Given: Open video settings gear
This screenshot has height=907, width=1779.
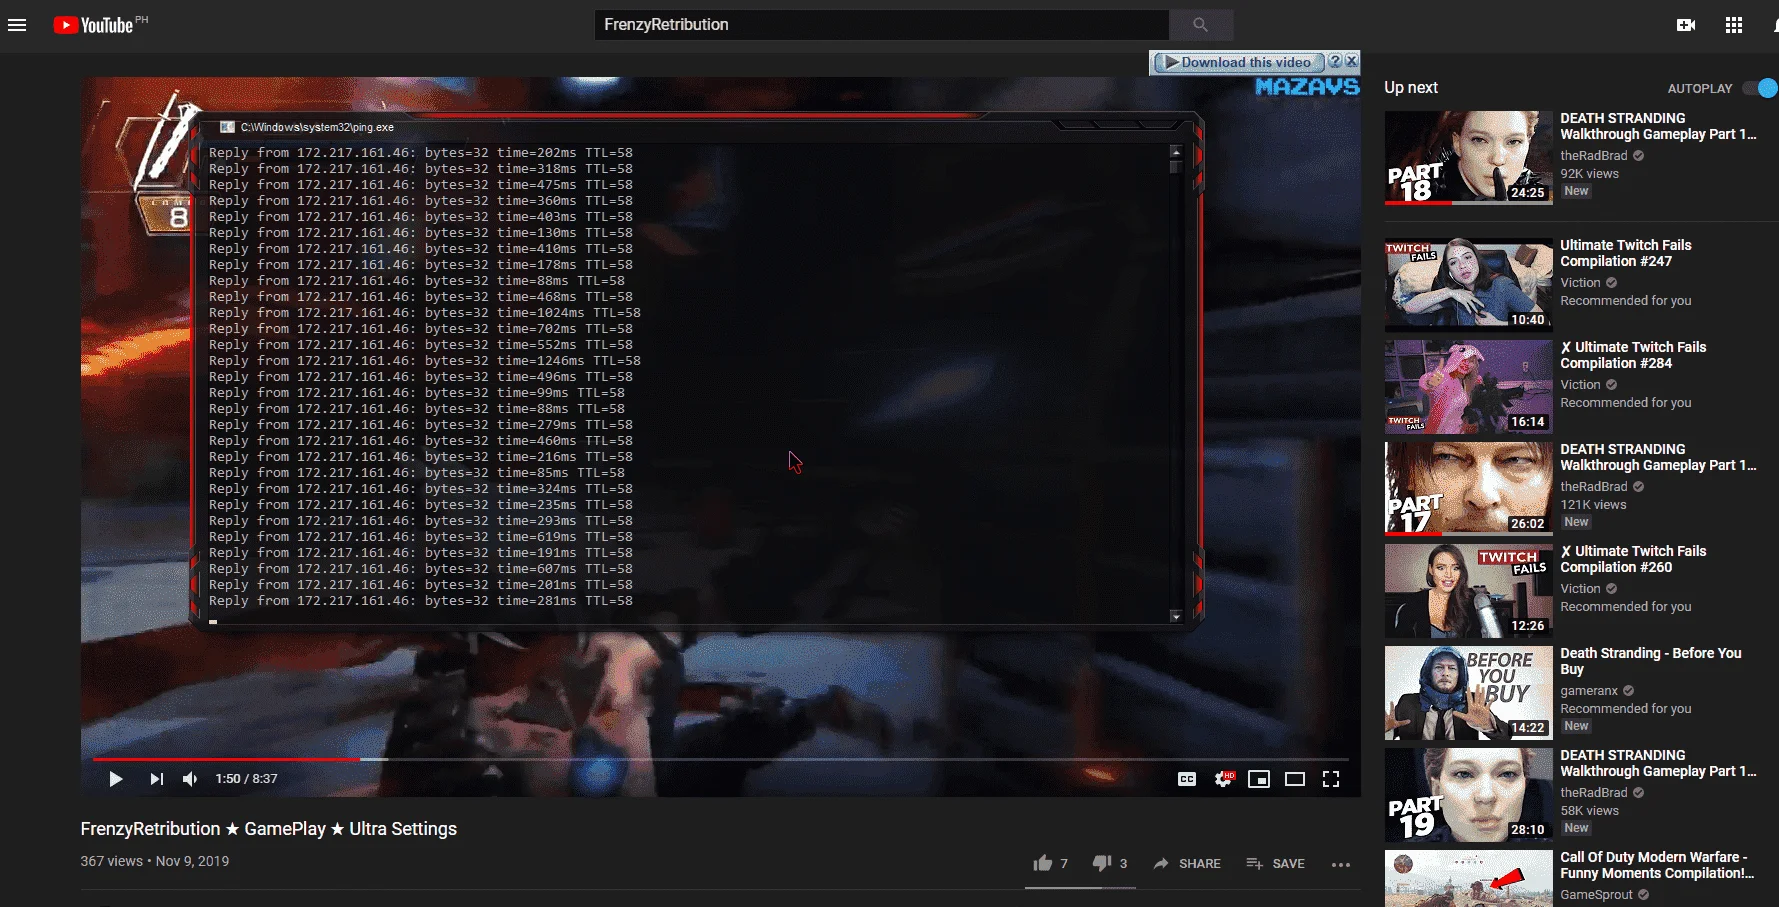Looking at the screenshot, I should 1223,779.
